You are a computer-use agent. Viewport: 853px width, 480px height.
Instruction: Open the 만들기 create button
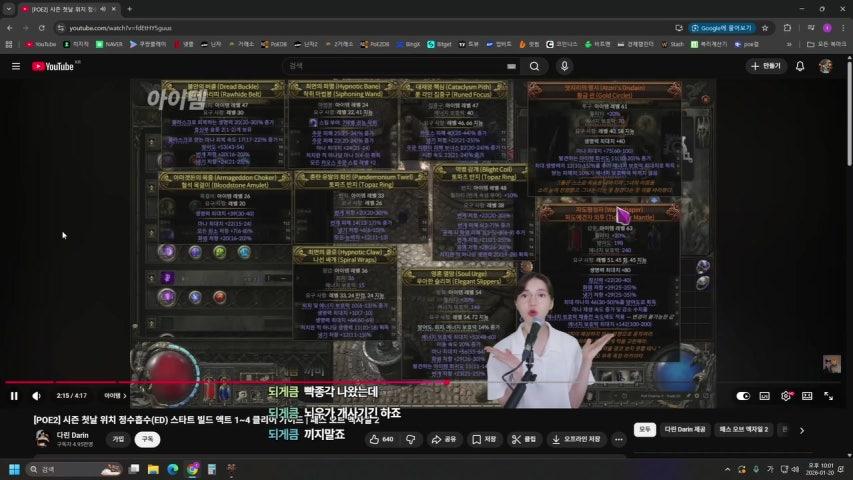765,66
